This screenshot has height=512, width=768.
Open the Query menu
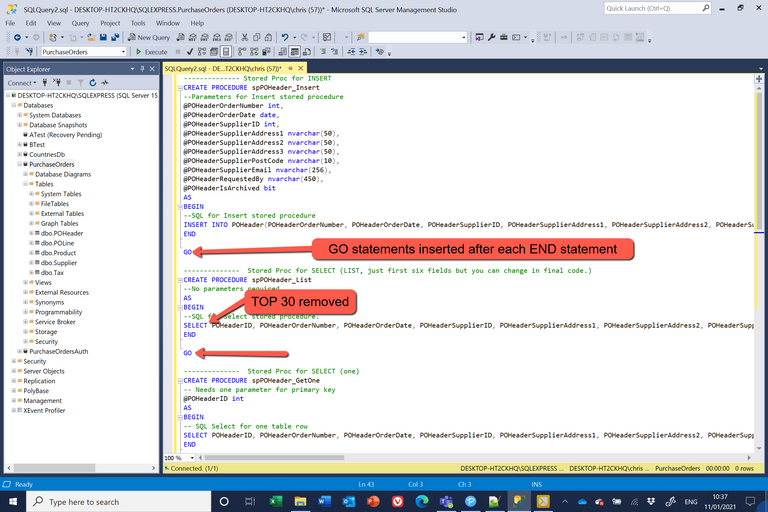(80, 22)
